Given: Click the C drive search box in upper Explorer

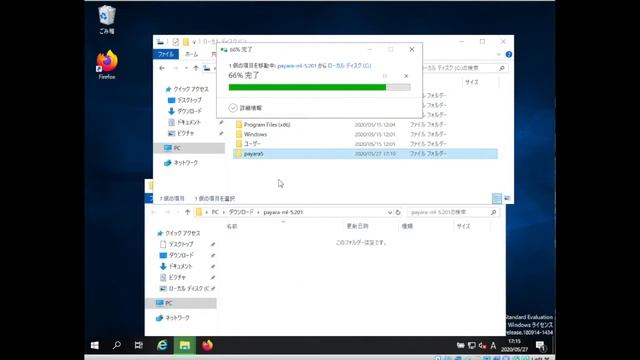Looking at the screenshot, I should point(464,68).
